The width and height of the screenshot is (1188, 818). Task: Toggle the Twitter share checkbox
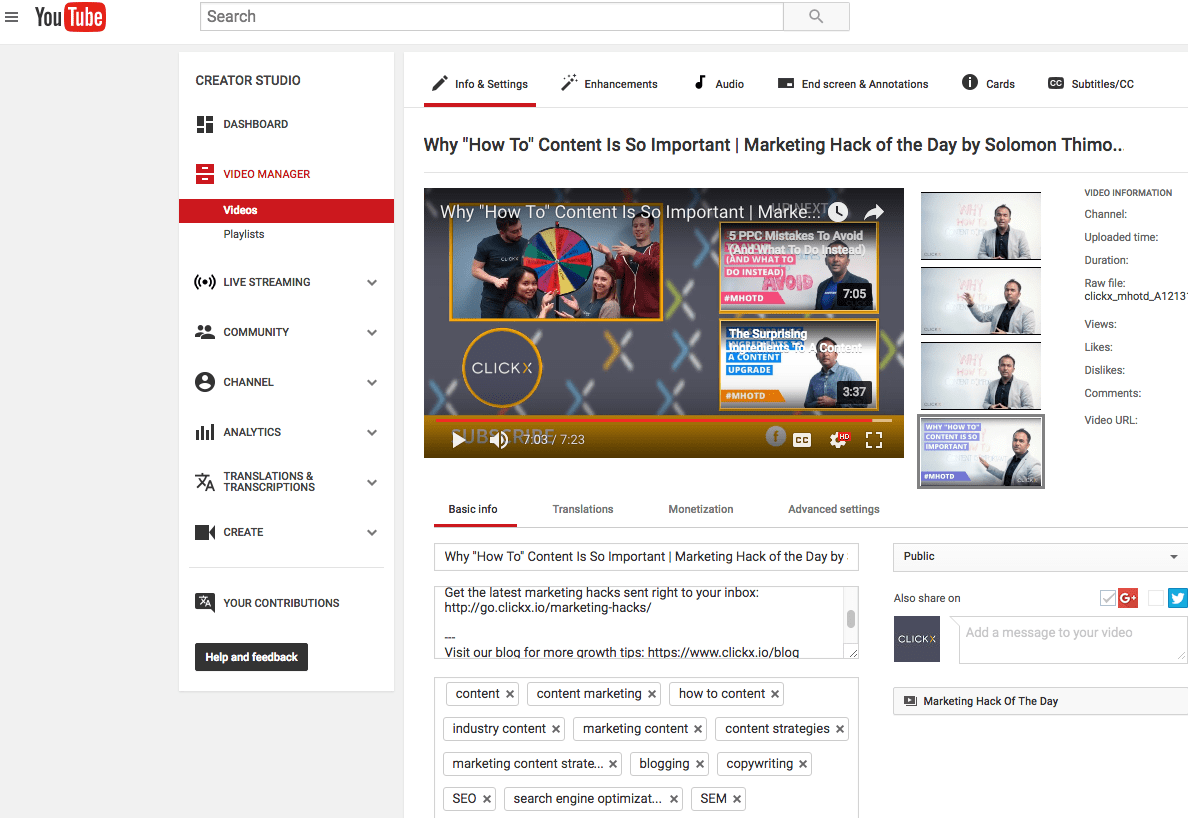point(1156,598)
